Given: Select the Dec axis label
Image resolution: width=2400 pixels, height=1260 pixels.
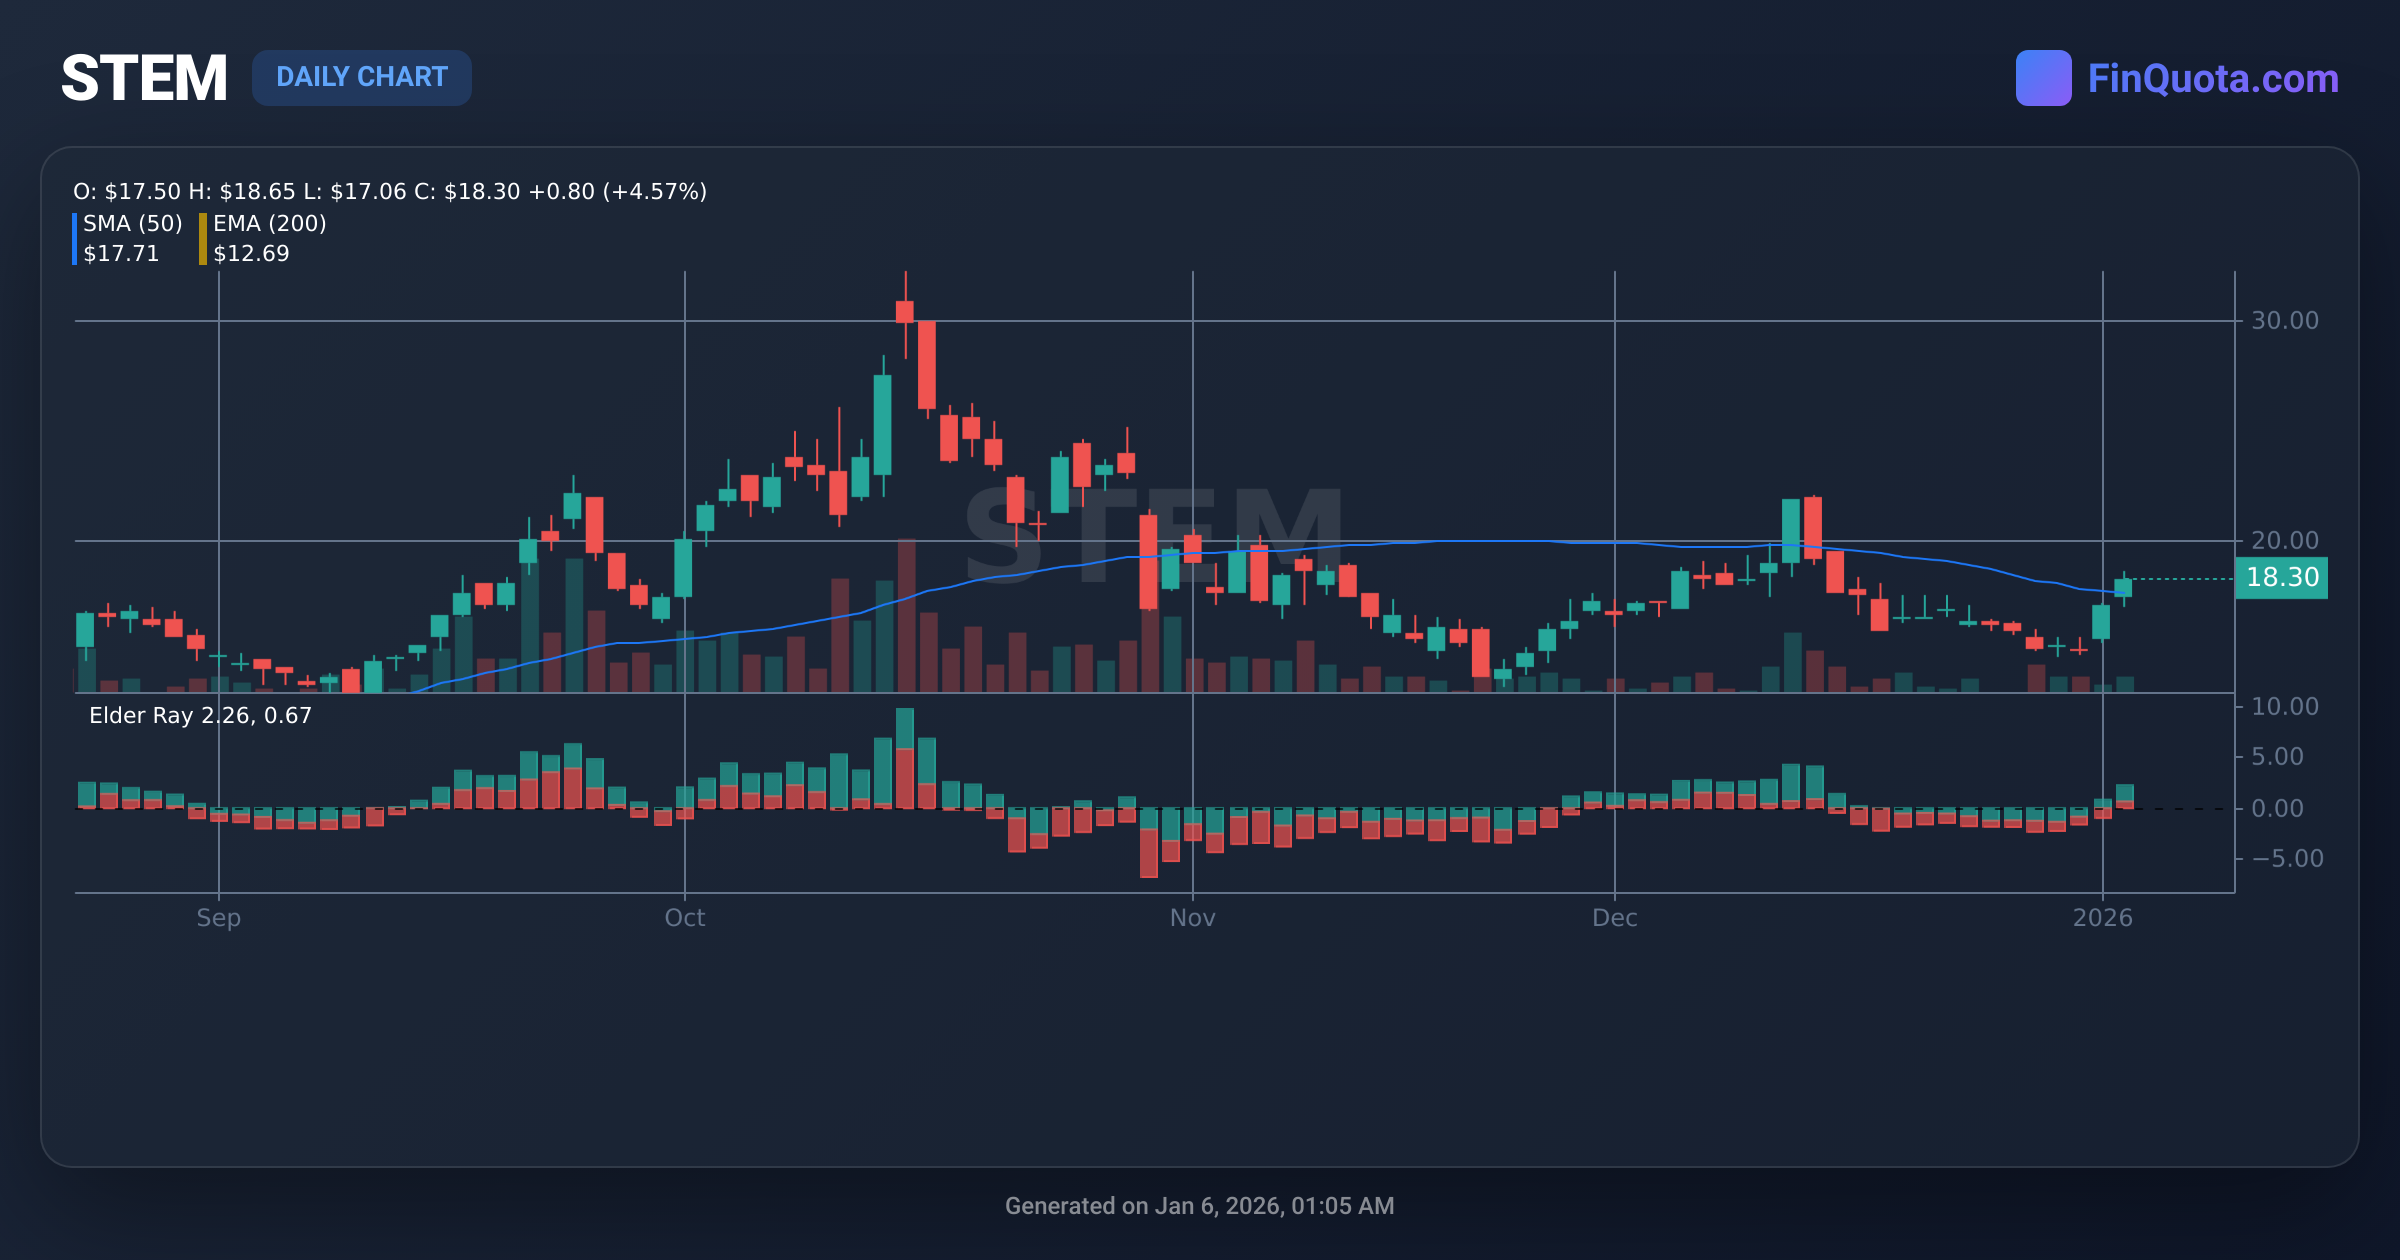Looking at the screenshot, I should coord(1616,917).
